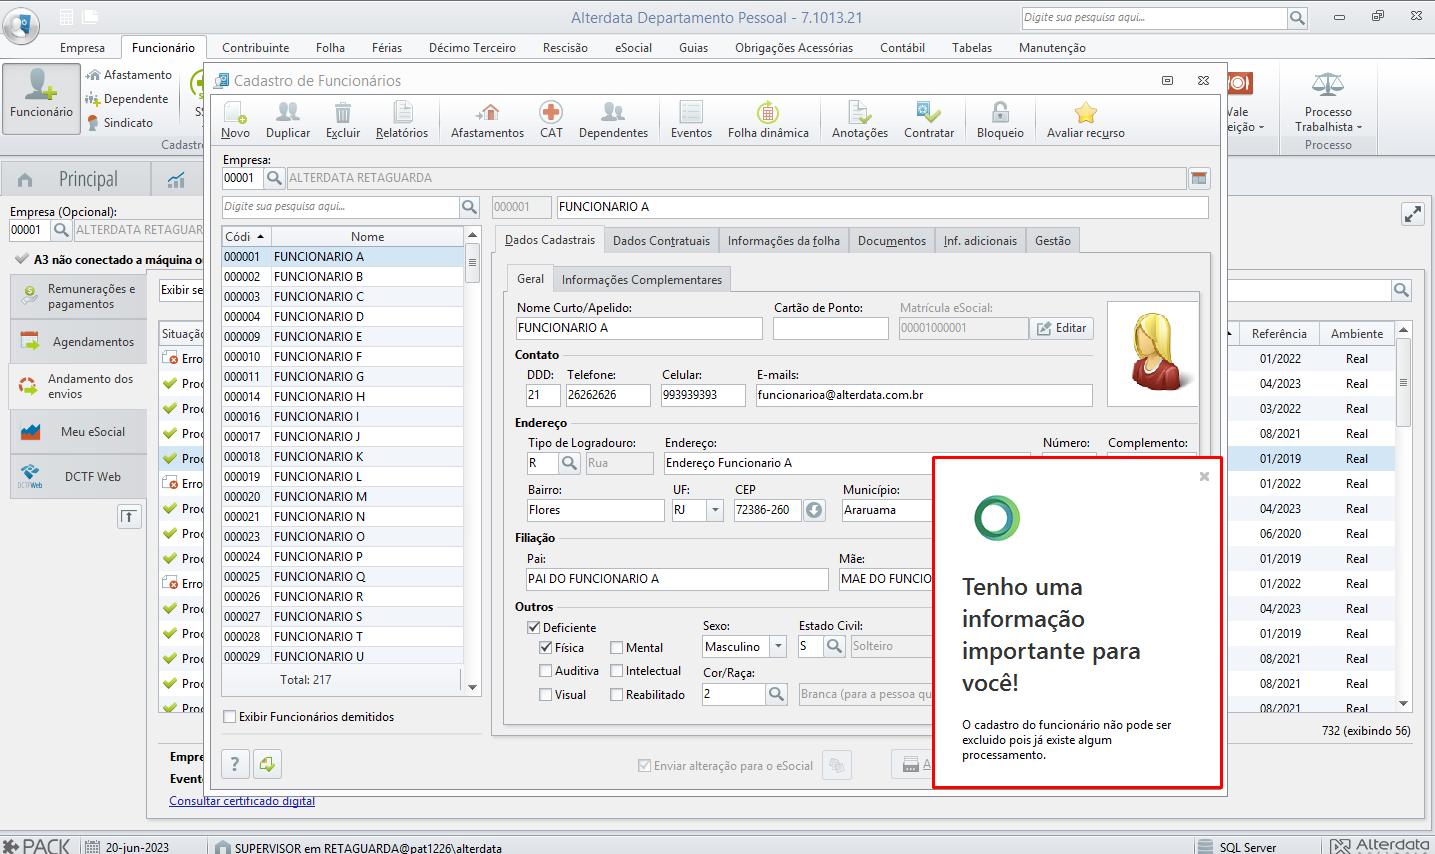The width and height of the screenshot is (1435, 854).
Task: Select the Contratar toolbar icon
Action: (x=929, y=119)
